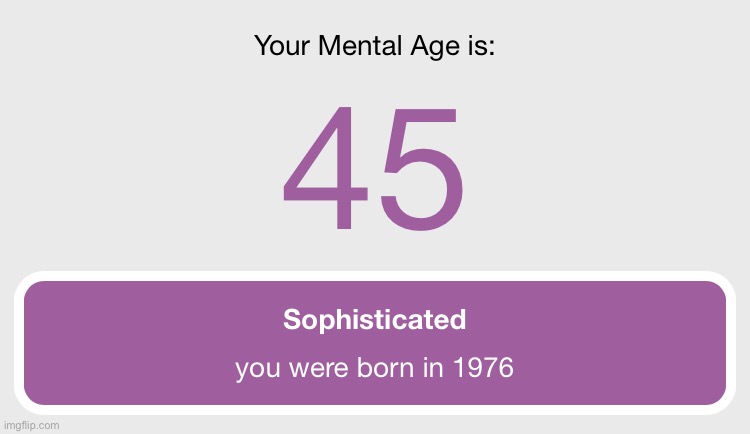The image size is (750, 434).
Task: Click the bold "Sophisticated" label
Action: 374,320
